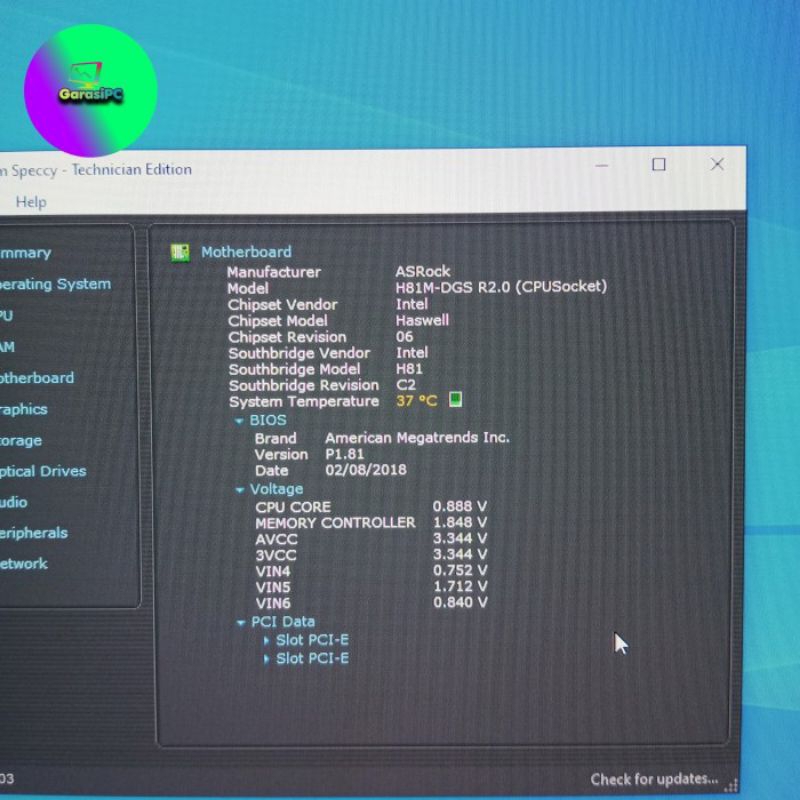
Task: Click the Haswell chipset model value
Action: pyautogui.click(x=422, y=320)
